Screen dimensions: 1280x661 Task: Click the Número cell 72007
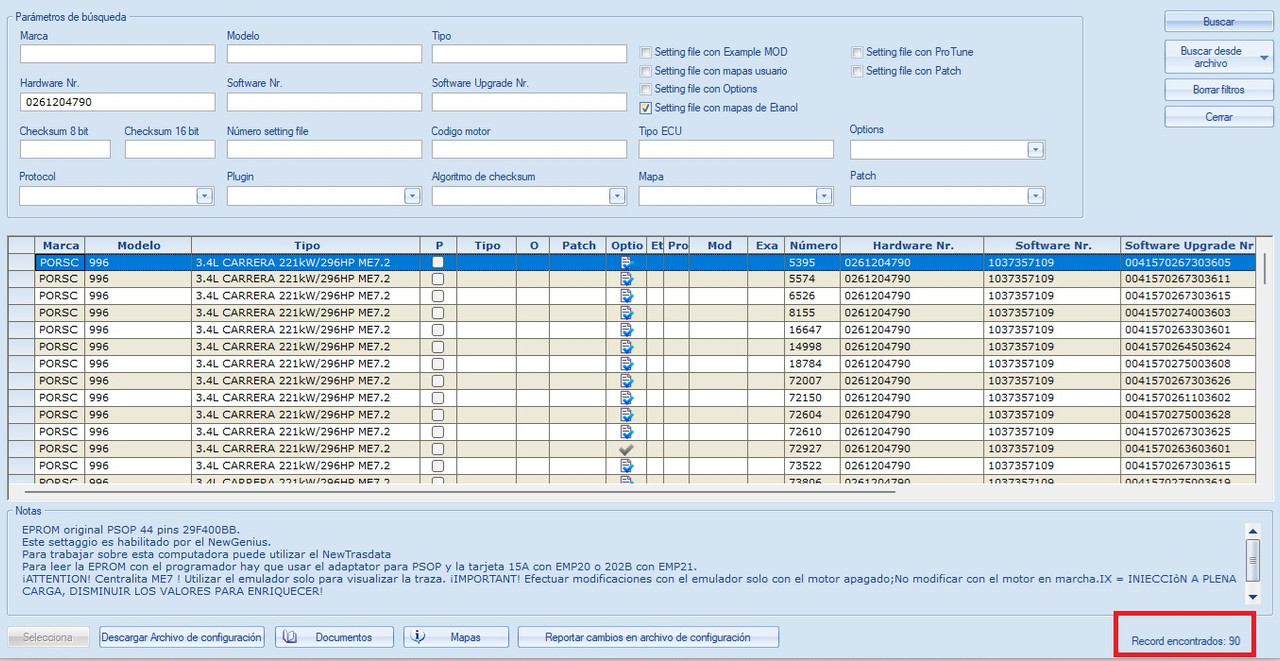[812, 381]
